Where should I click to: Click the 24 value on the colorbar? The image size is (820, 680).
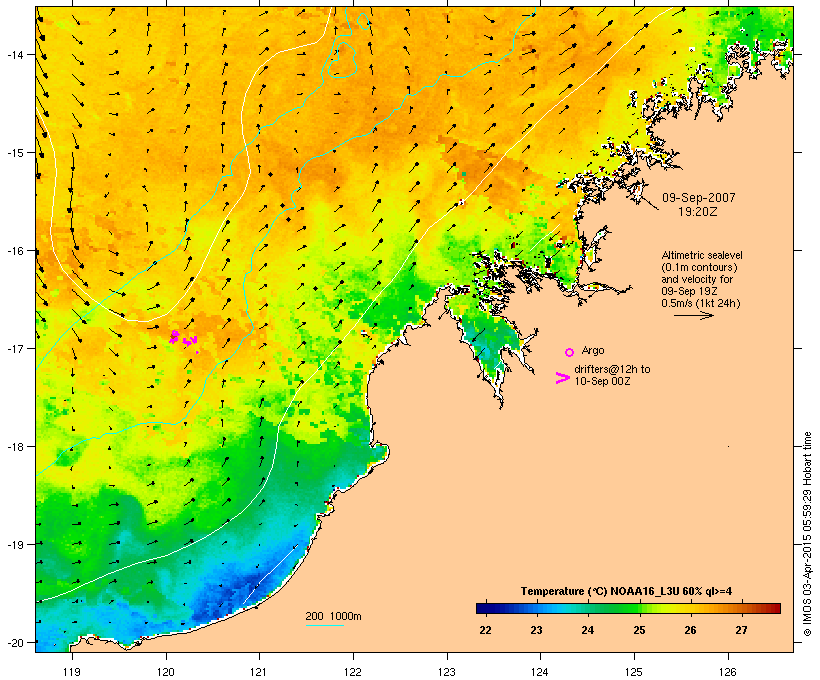tap(588, 630)
